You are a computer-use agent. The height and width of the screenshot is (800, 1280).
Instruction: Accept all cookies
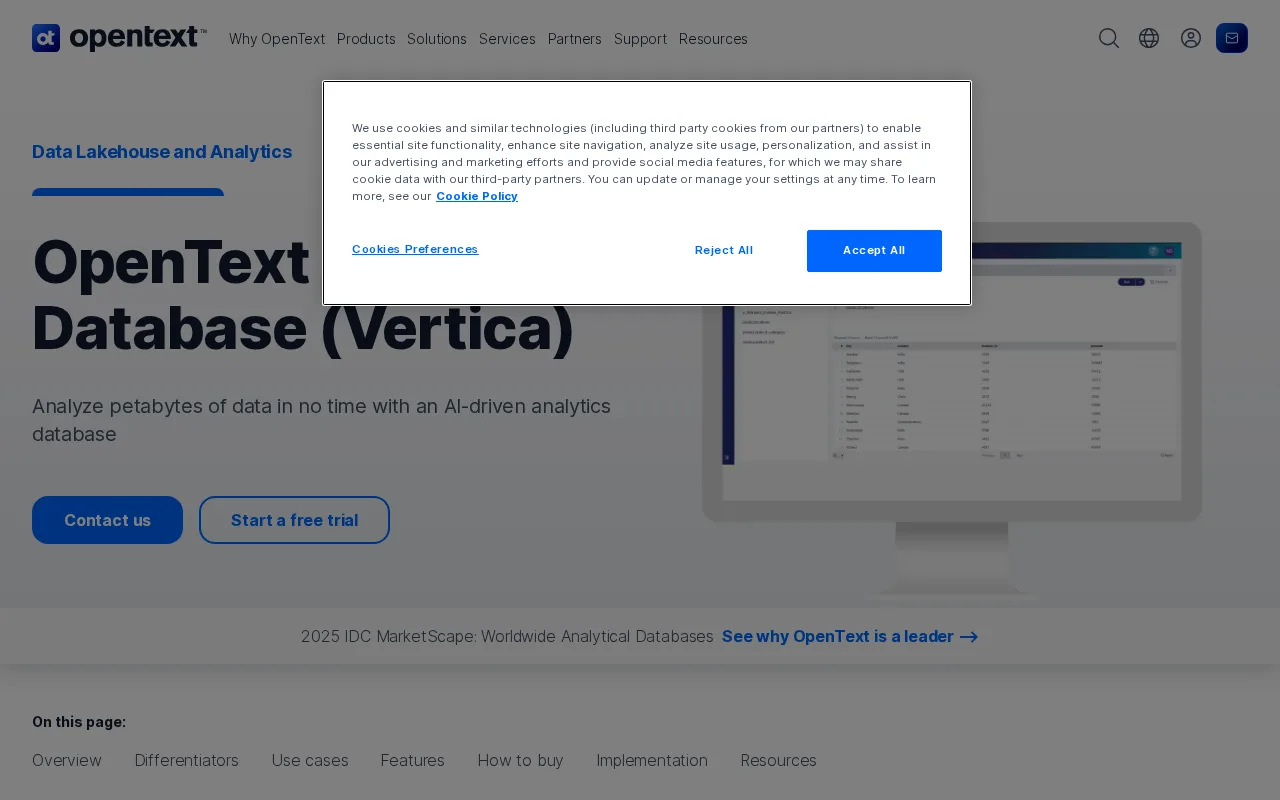pyautogui.click(x=874, y=251)
